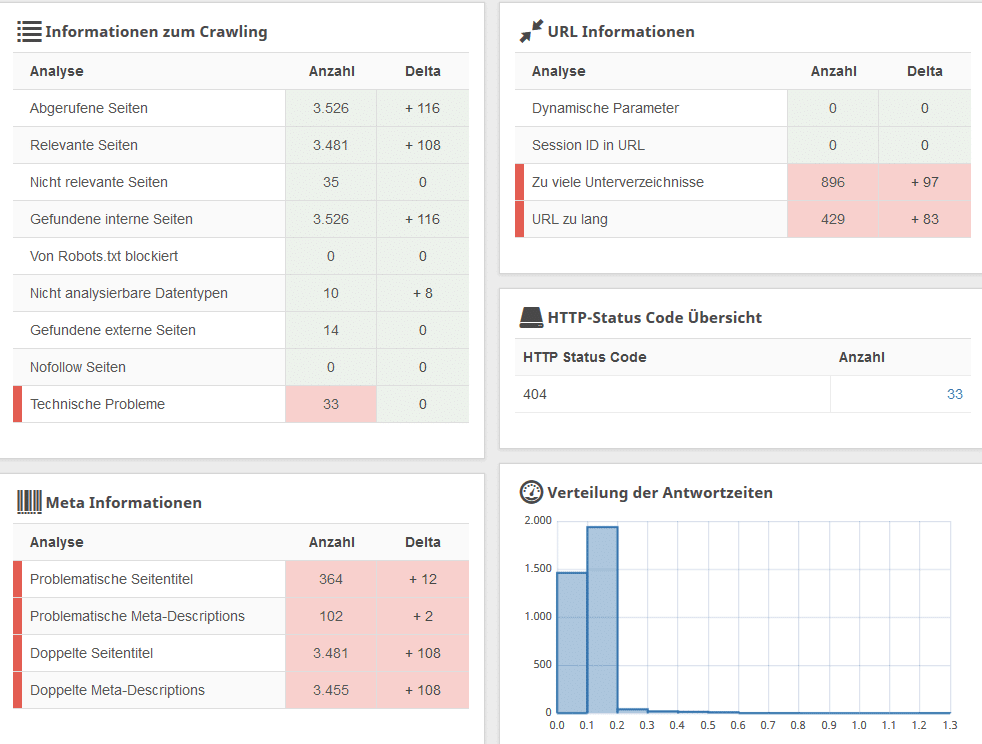The image size is (982, 744).
Task: Click the 1.3 x-axis label on the chart
Action: pos(950,725)
